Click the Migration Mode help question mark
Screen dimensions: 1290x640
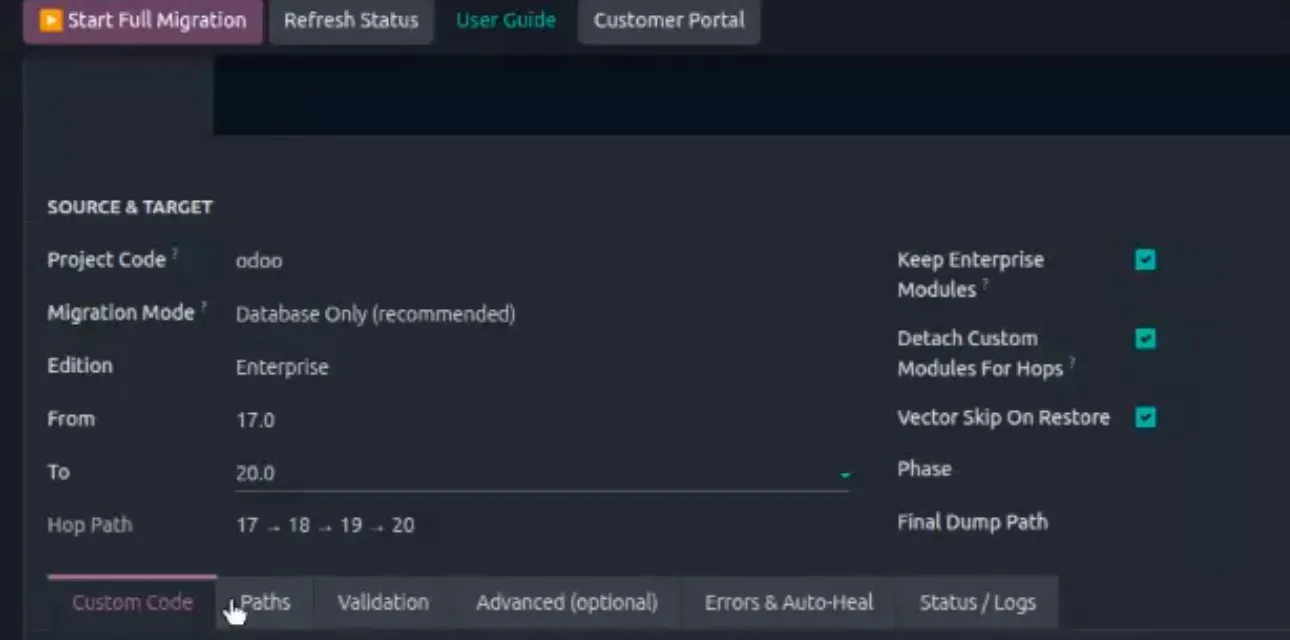tap(204, 307)
